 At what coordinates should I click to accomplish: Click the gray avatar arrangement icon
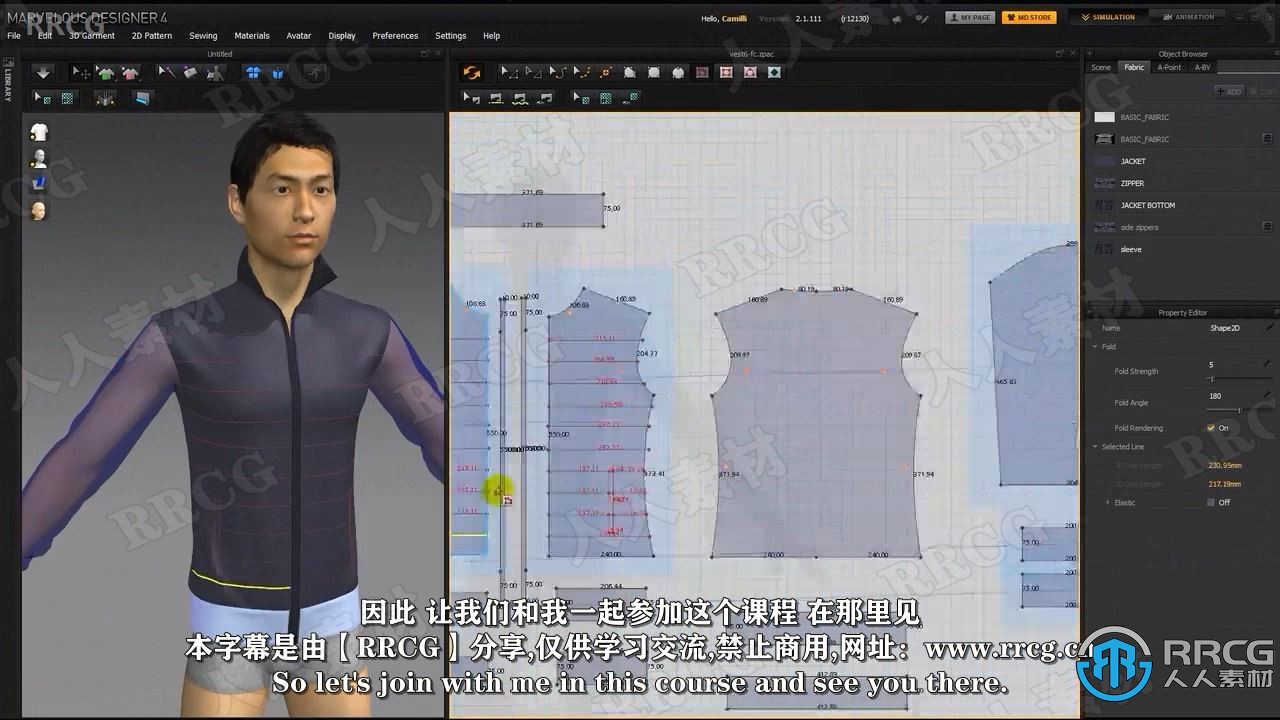coord(215,73)
